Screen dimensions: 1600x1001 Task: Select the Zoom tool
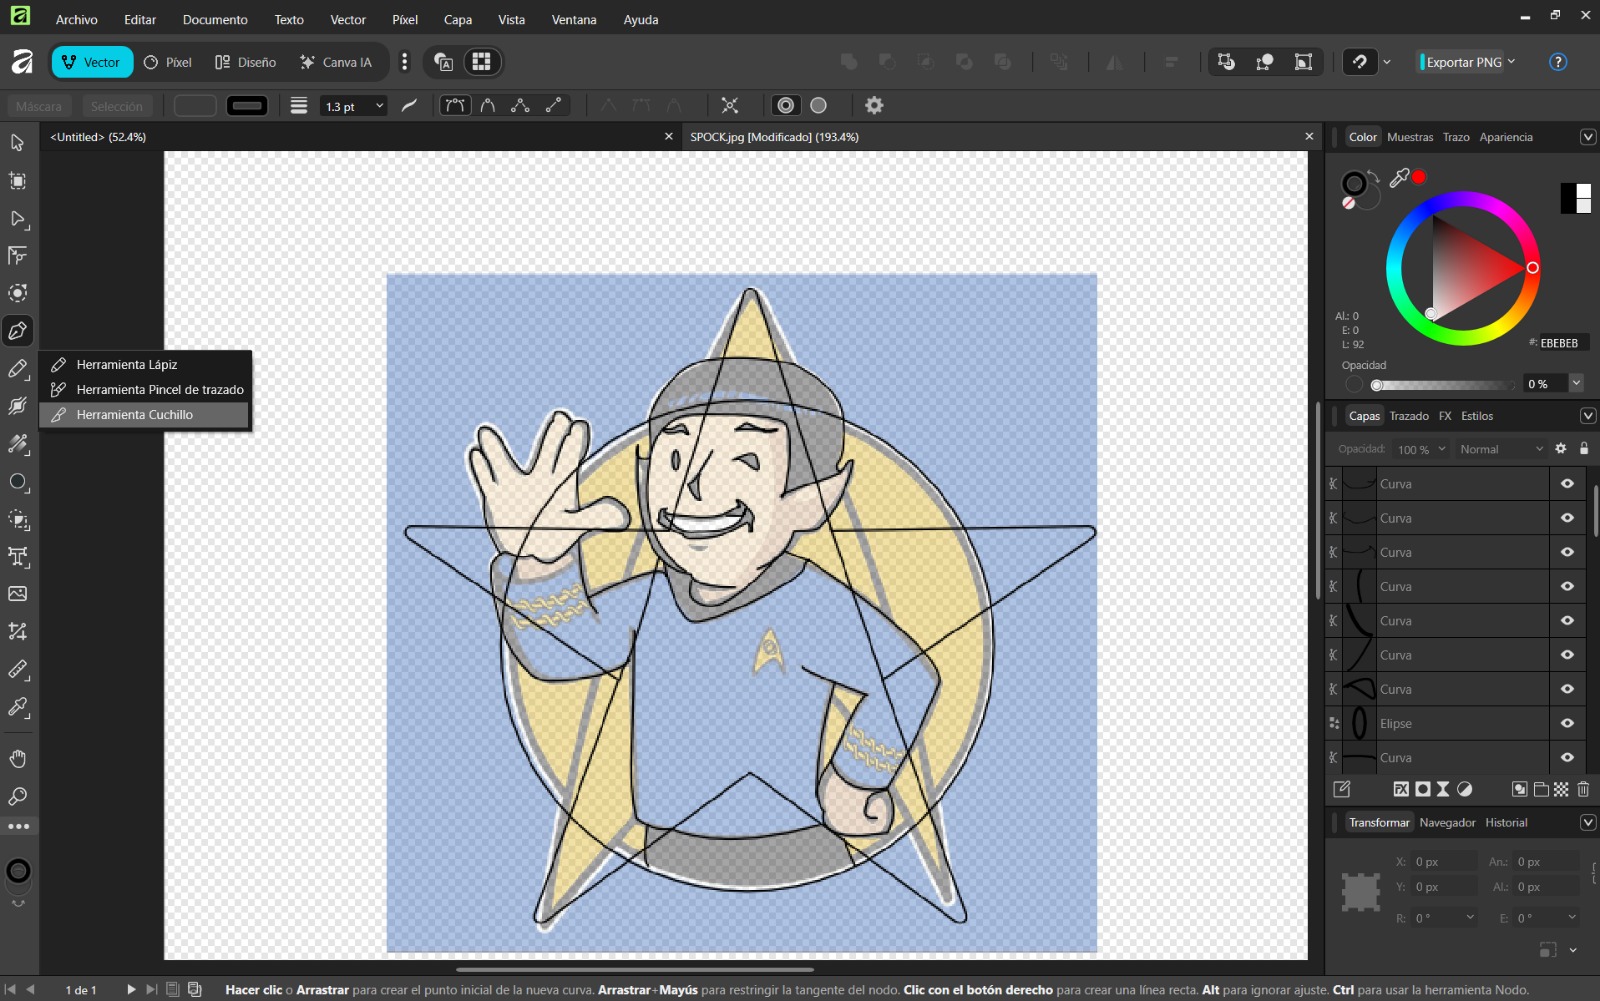tap(17, 795)
